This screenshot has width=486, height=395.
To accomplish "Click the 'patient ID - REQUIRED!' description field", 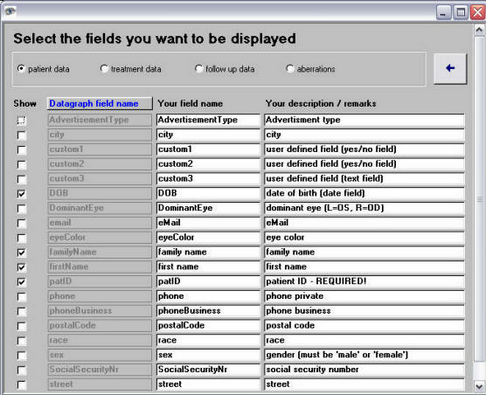I will pyautogui.click(x=364, y=281).
